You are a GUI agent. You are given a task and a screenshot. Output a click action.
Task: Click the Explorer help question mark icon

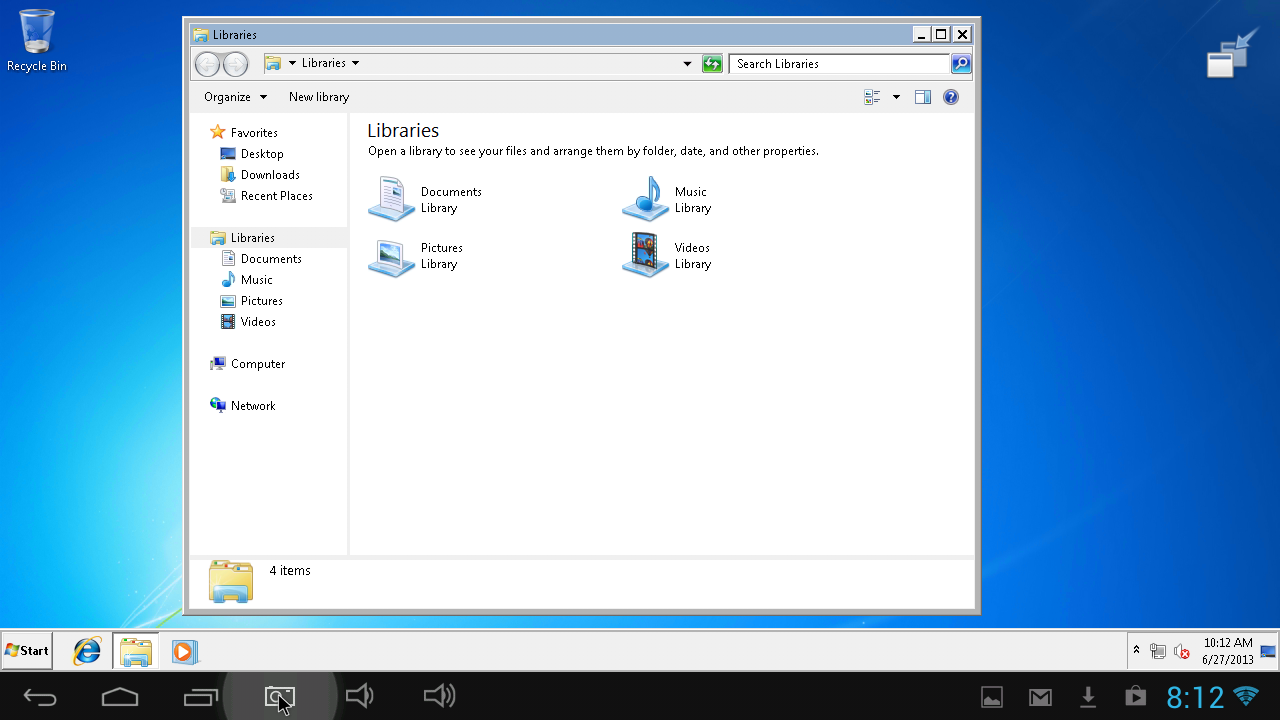point(951,97)
